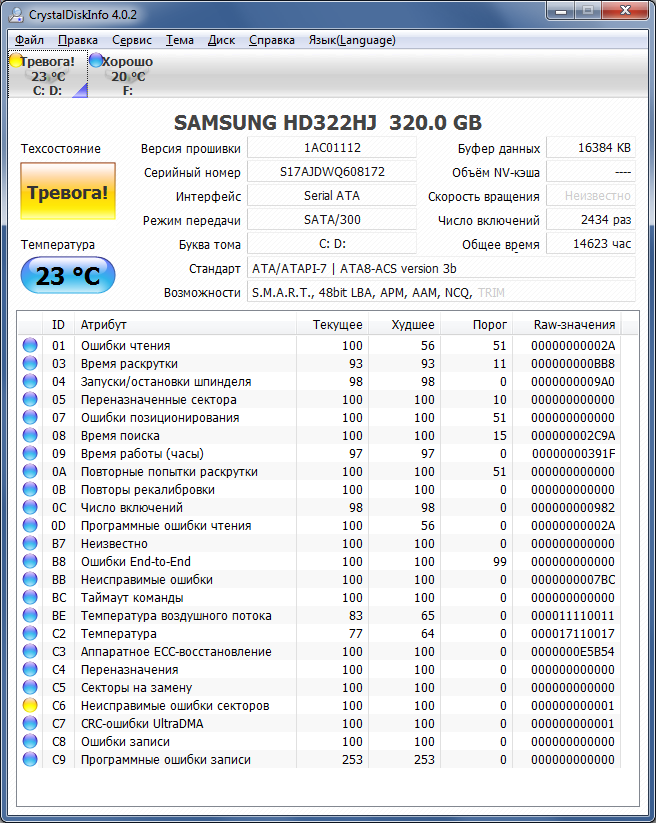The width and height of the screenshot is (656, 823).
Task: Click status orb for attribute 0C Число включений
Action: tap(30, 507)
